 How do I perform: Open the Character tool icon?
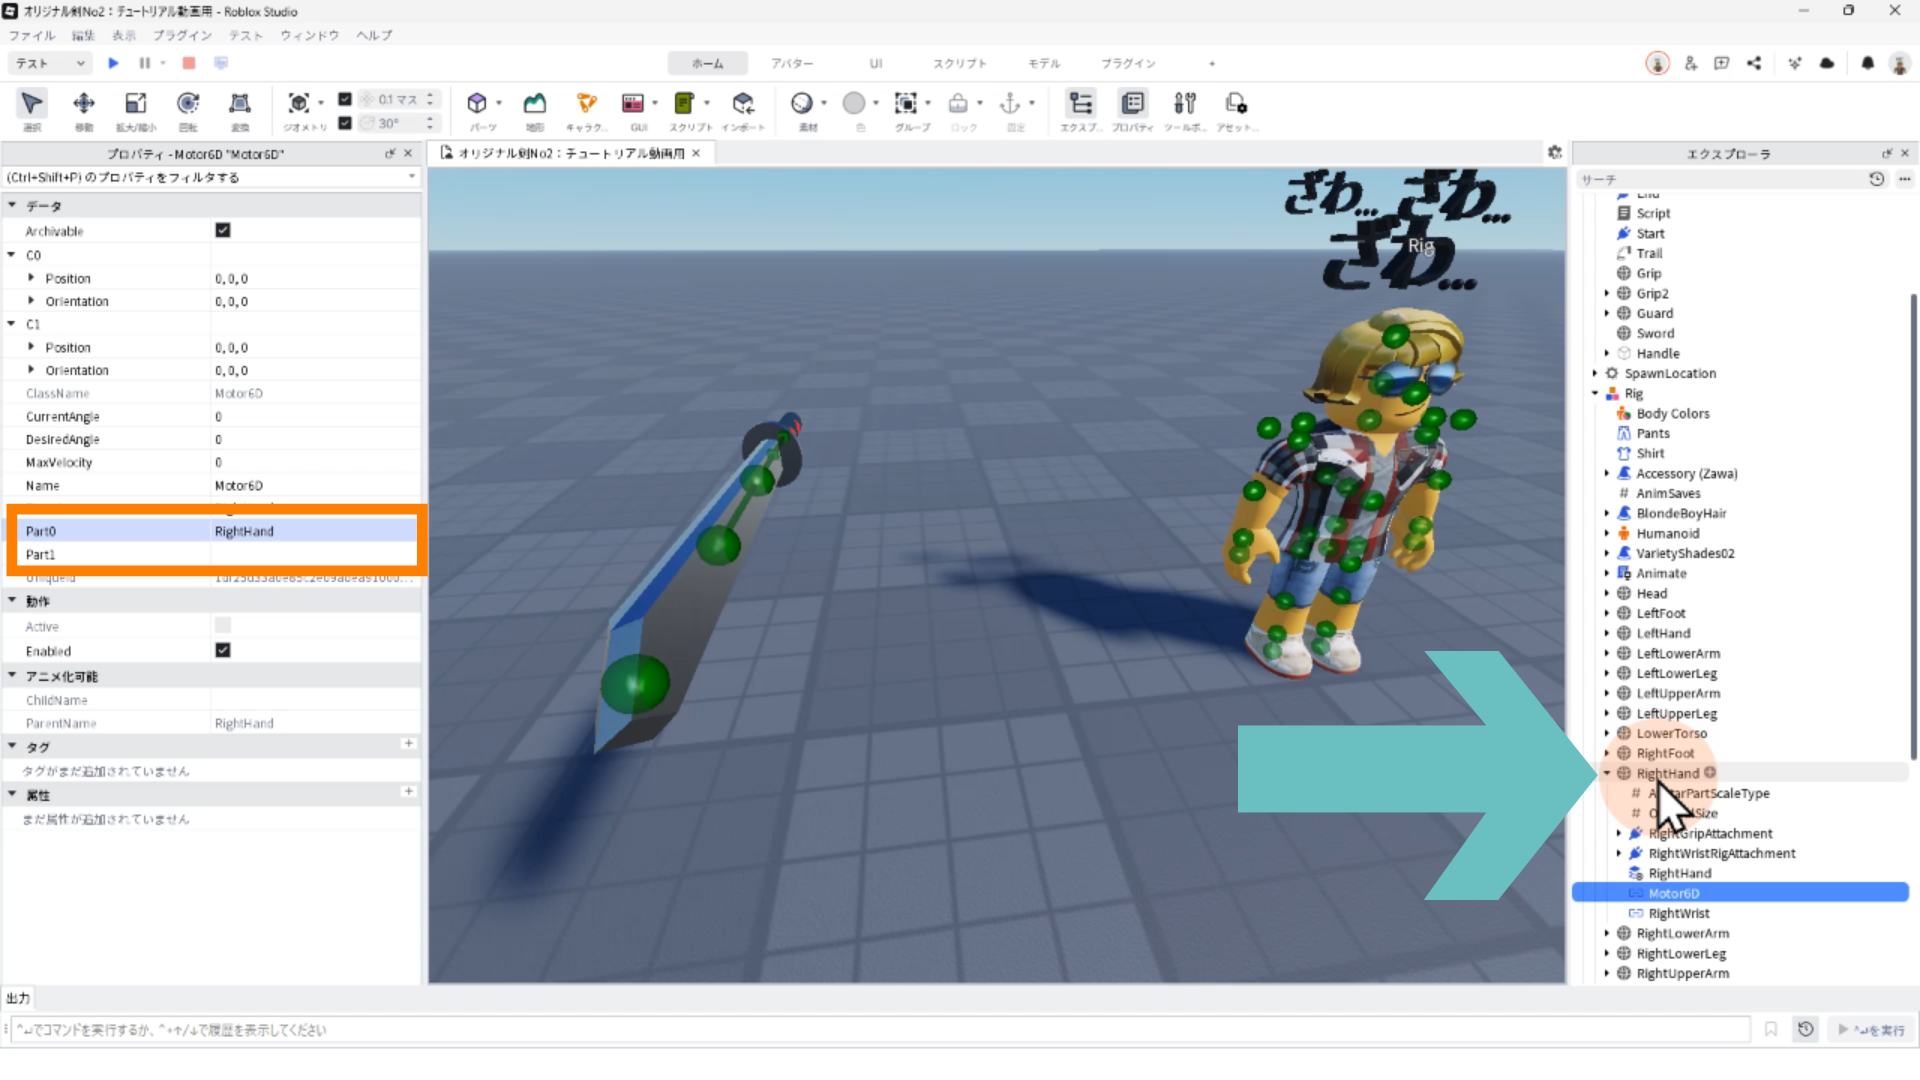click(586, 104)
